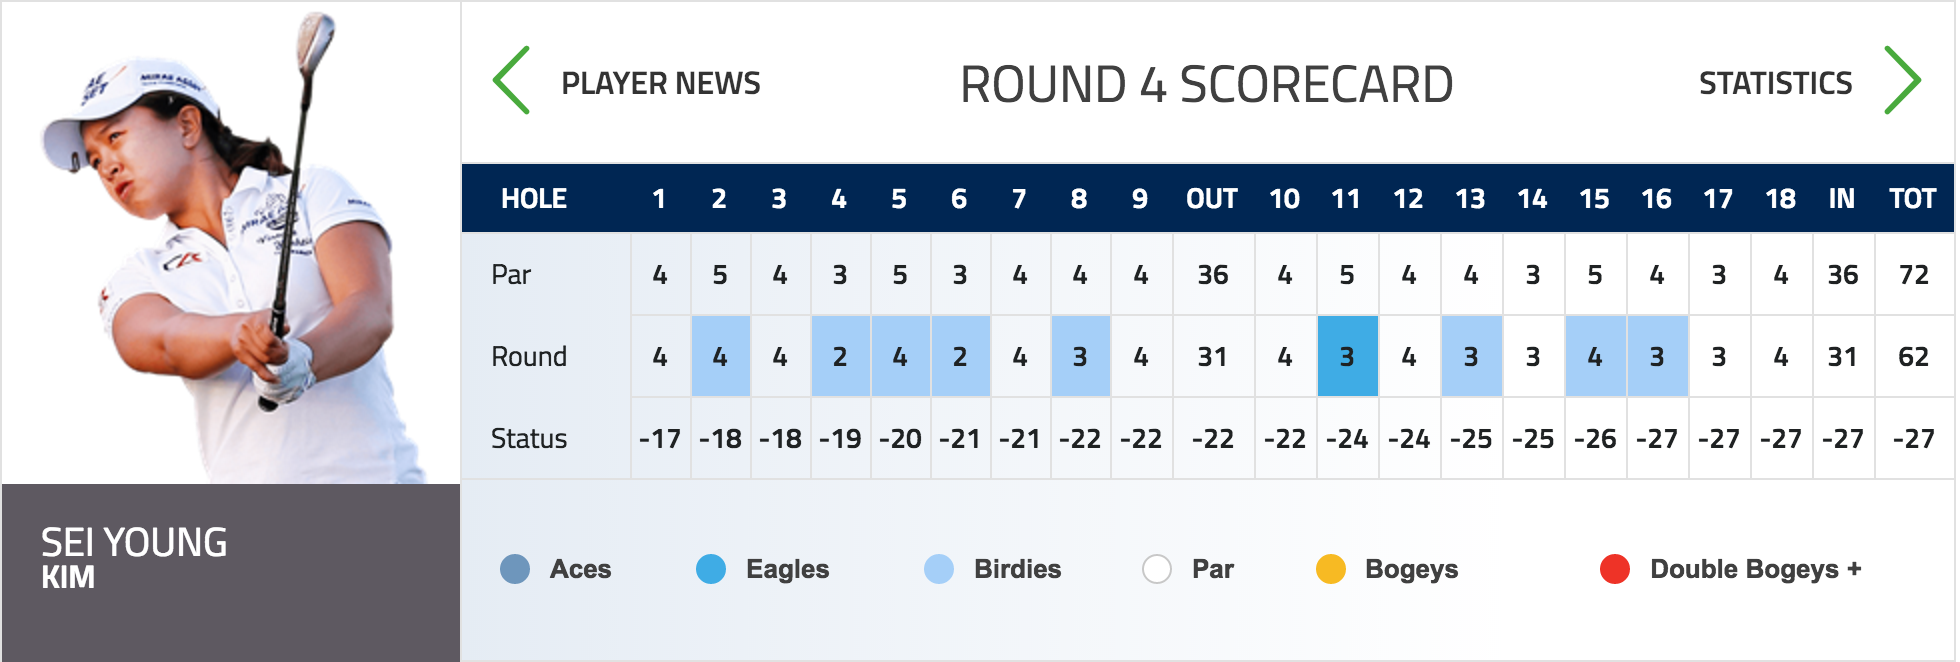The height and width of the screenshot is (662, 1960).
Task: Click the Bogeys legend yellow circle
Action: point(1331,569)
